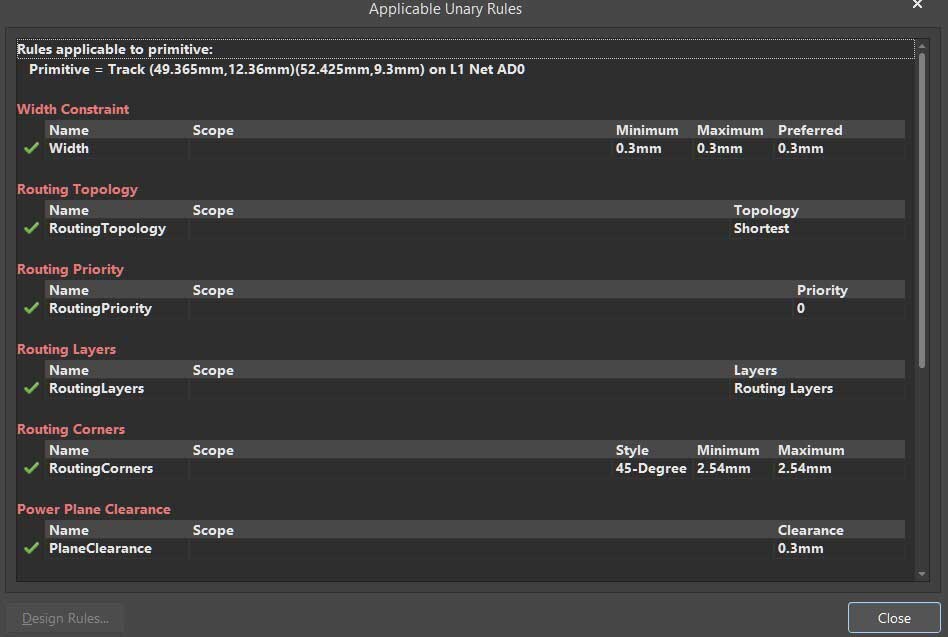Click the green checkmark beside RoutingTopology

[31, 228]
